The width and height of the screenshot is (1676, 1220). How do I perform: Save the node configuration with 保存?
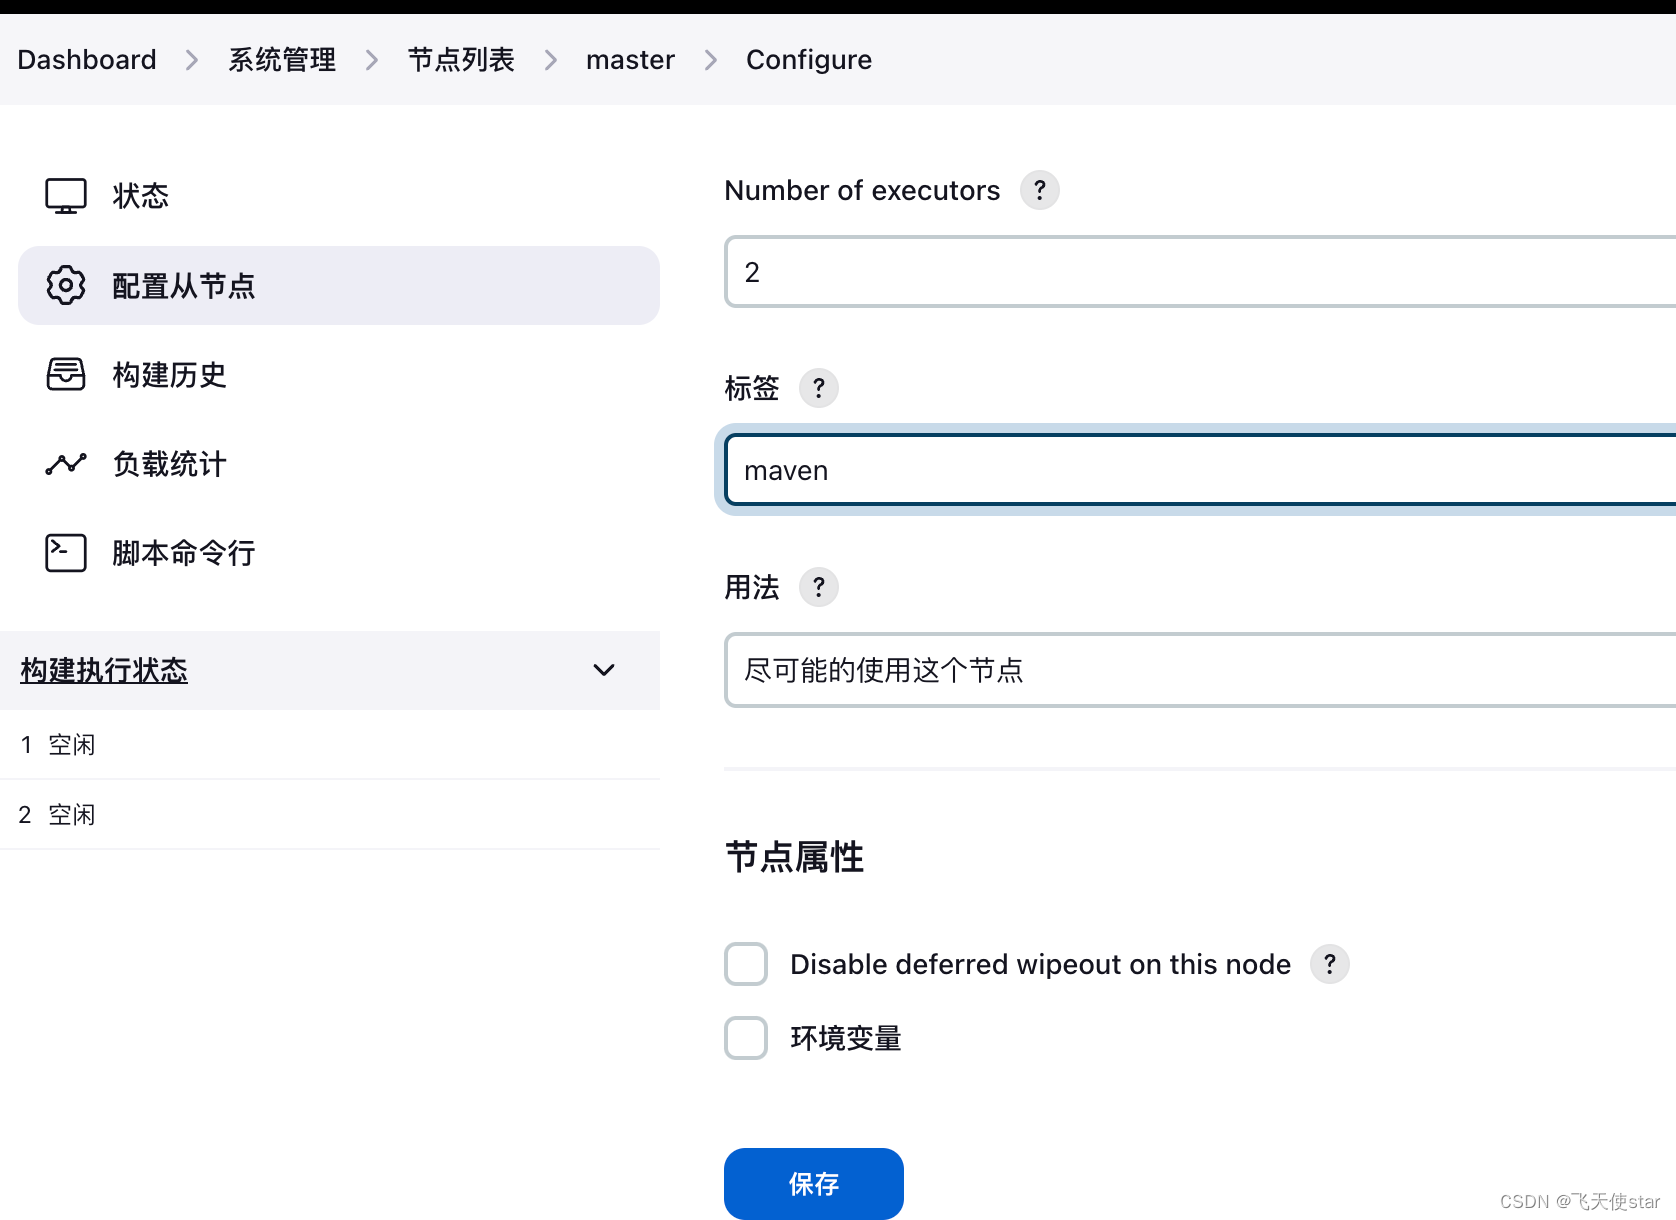click(814, 1184)
